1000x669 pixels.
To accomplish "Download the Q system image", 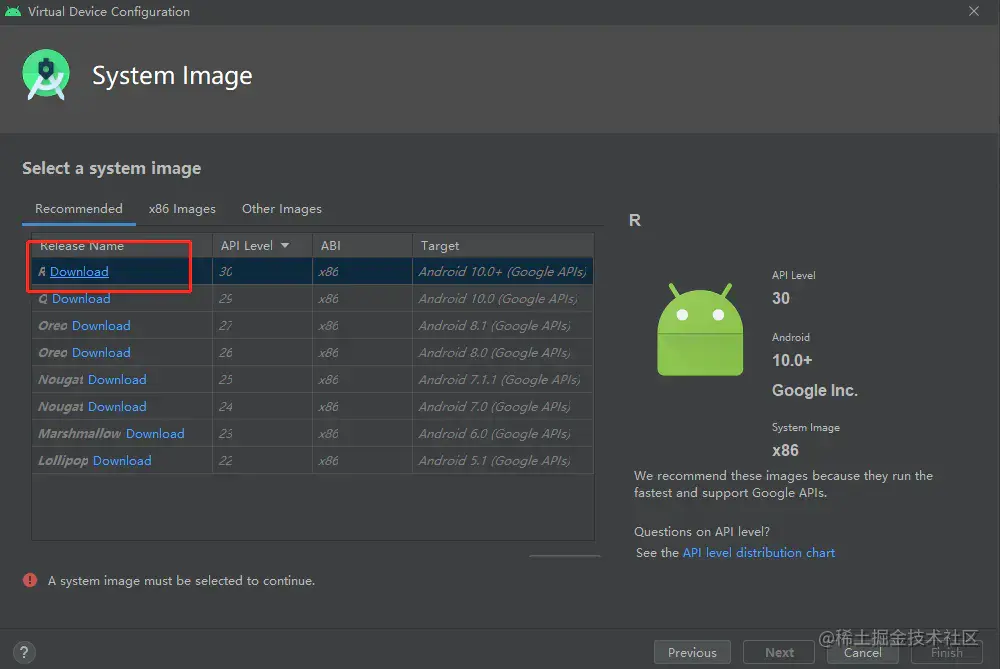I will point(81,298).
